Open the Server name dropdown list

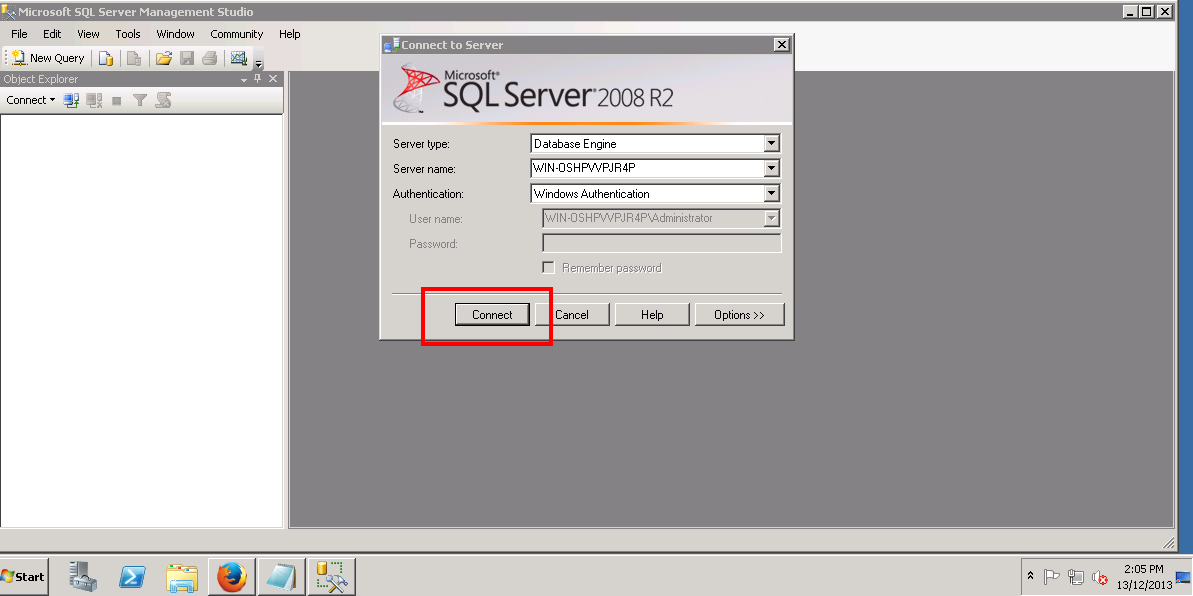click(771, 168)
